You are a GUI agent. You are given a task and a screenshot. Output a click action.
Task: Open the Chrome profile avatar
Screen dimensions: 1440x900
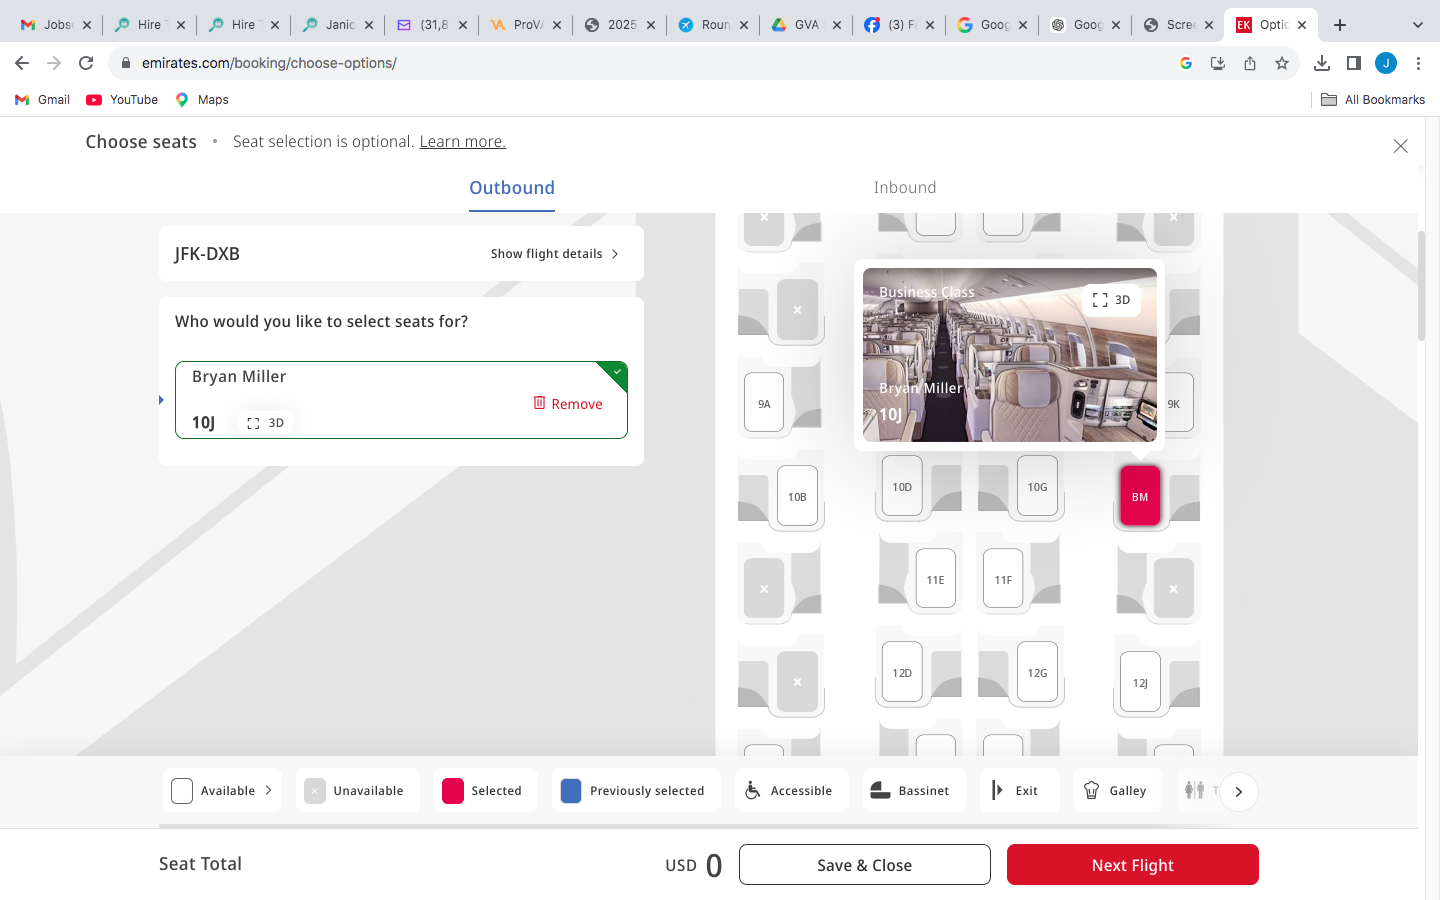point(1386,63)
